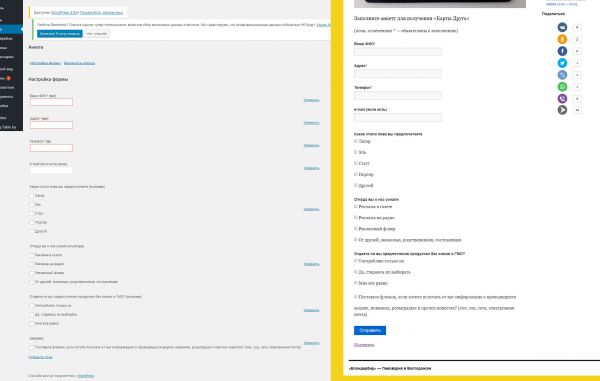Screen dimensions: 600x381
Task: Share the page via WhatsApp
Action: click(562, 86)
